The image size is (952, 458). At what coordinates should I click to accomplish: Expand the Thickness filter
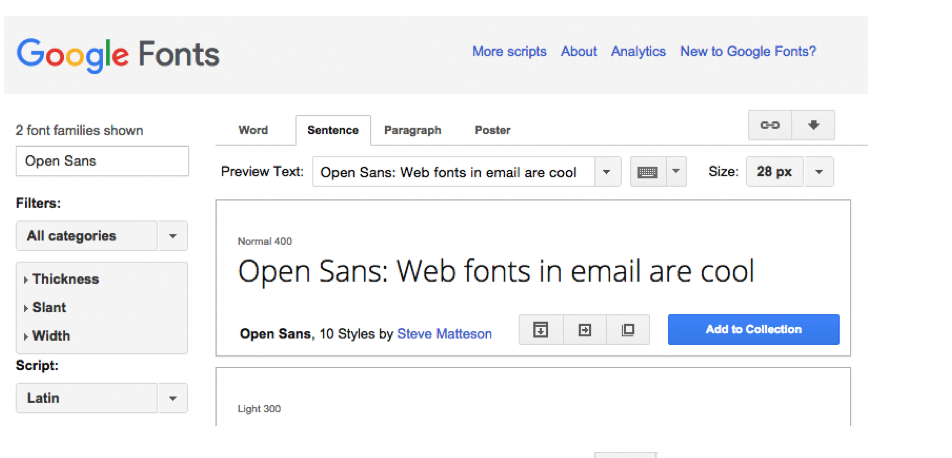coord(61,279)
